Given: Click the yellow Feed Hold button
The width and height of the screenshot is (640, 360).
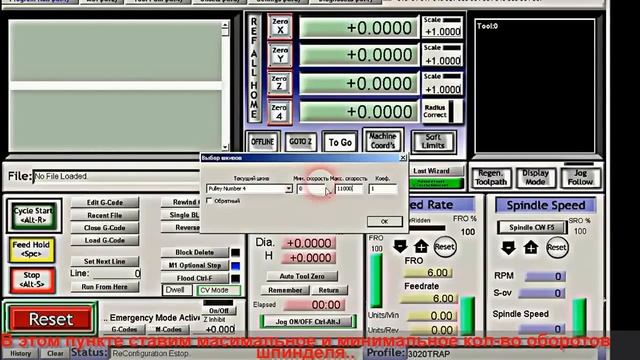Looking at the screenshot, I should (x=31, y=249).
